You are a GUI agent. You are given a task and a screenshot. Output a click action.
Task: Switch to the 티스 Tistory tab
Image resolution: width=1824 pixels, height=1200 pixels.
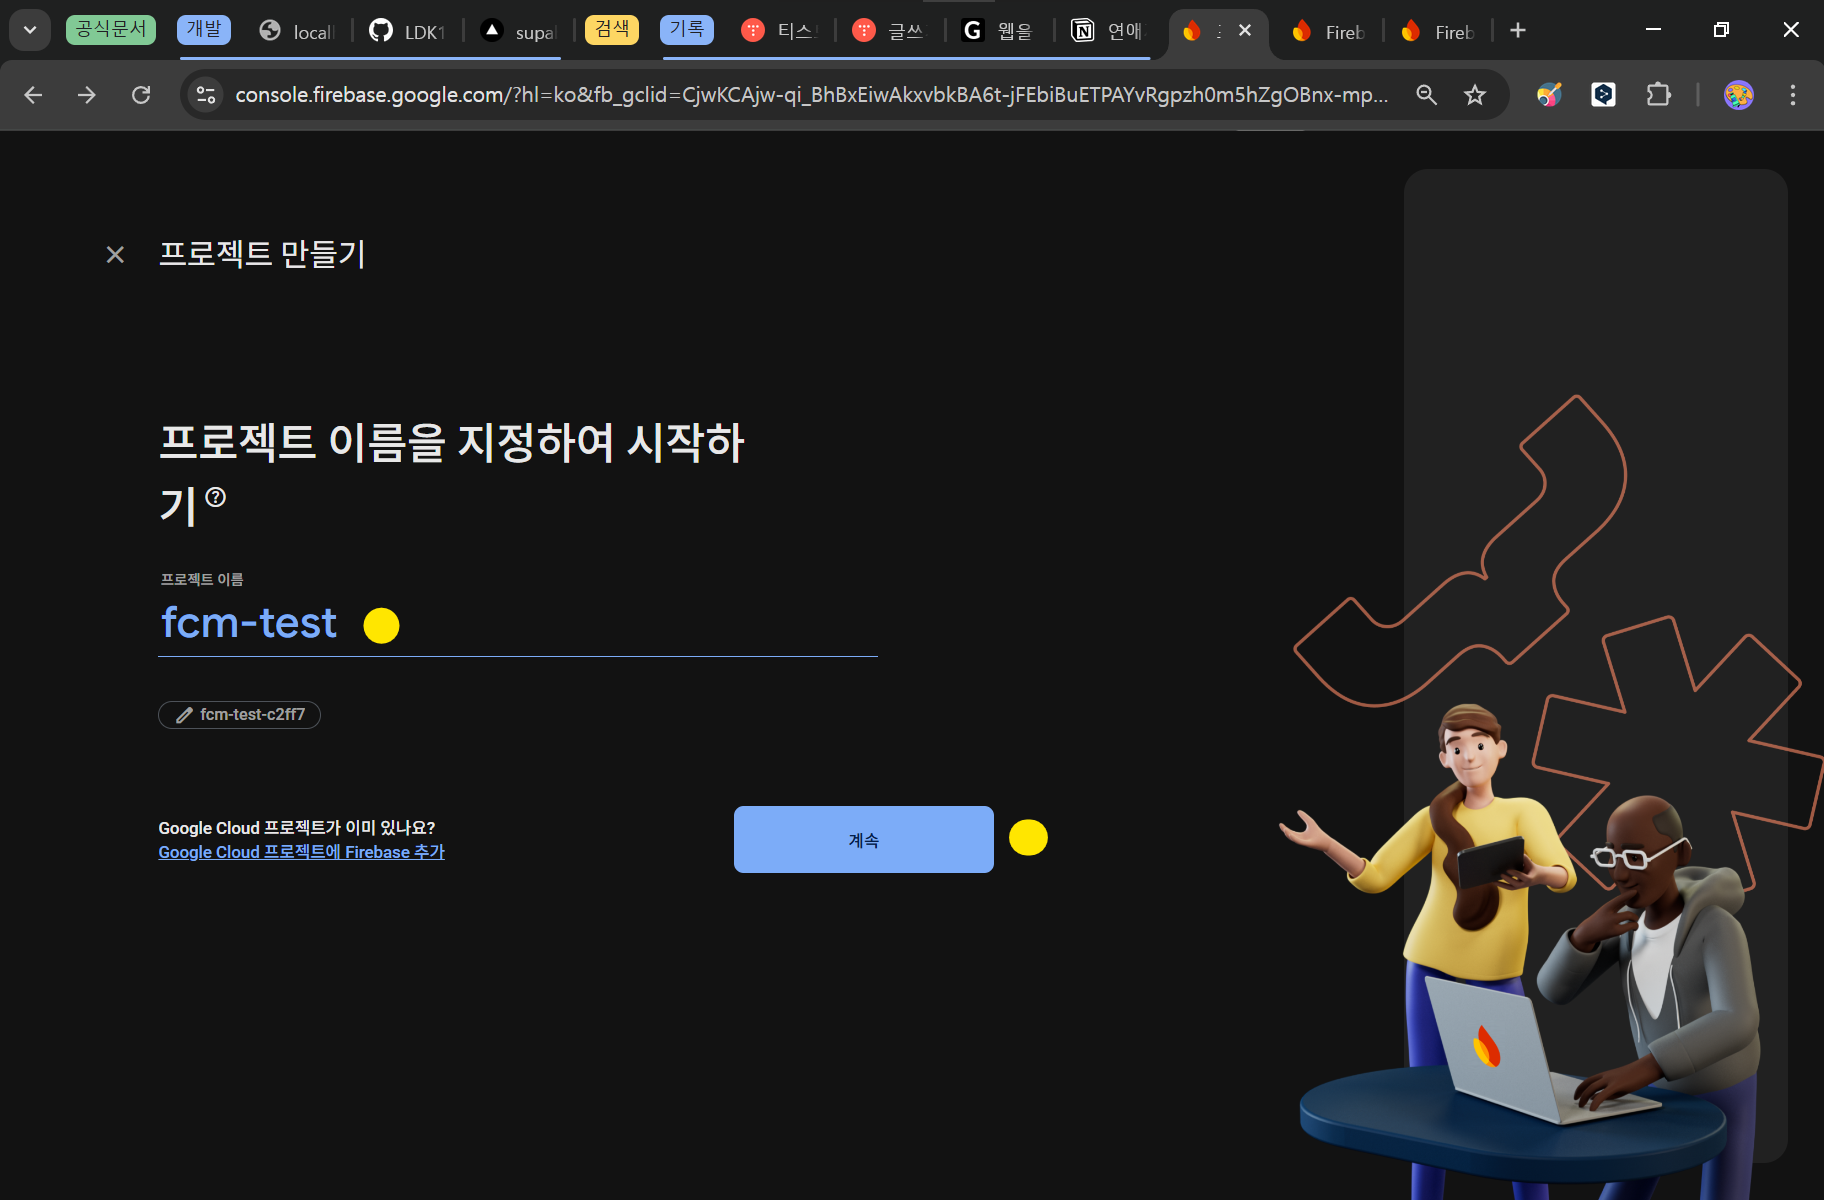[780, 31]
